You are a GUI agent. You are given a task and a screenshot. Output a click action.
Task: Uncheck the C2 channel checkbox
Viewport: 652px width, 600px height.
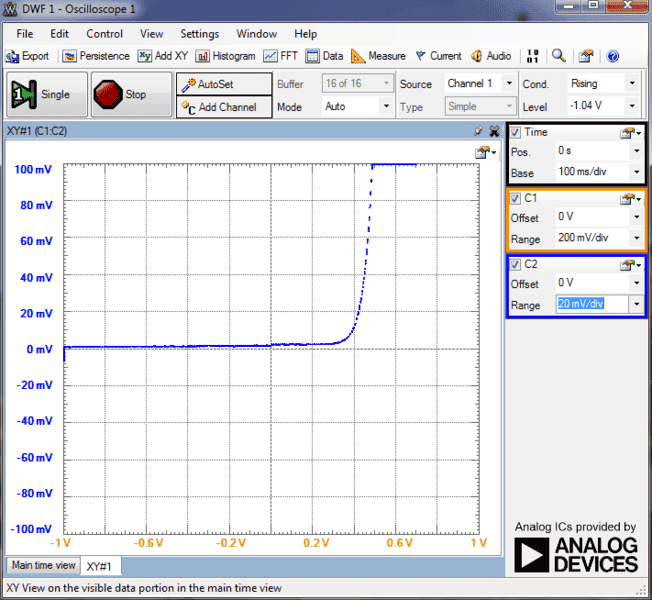[516, 264]
